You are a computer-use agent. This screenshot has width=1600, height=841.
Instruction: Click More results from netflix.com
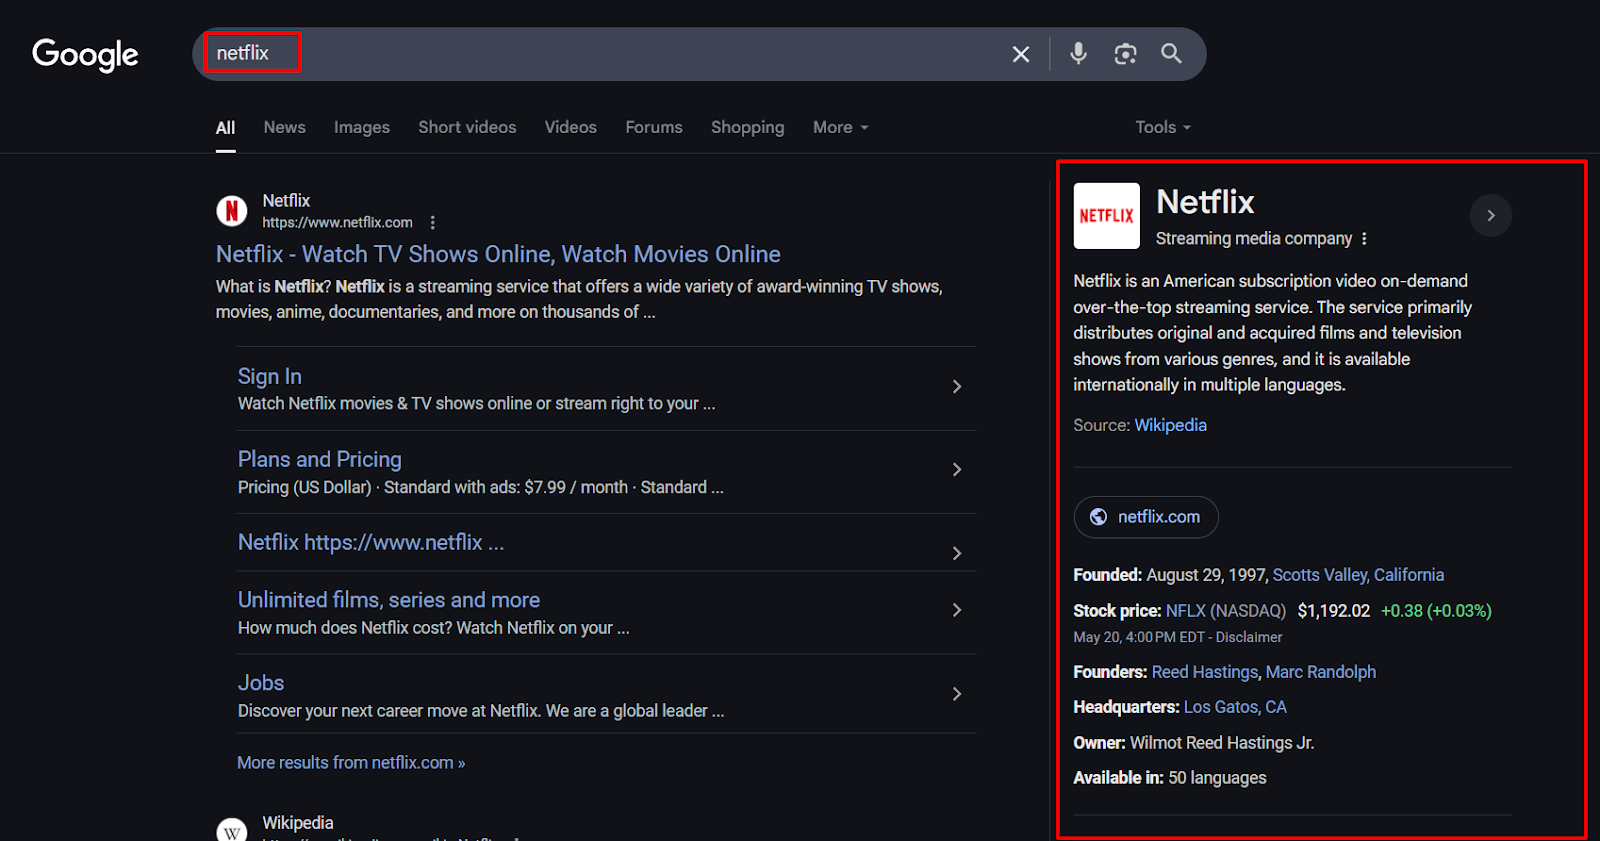tap(351, 763)
